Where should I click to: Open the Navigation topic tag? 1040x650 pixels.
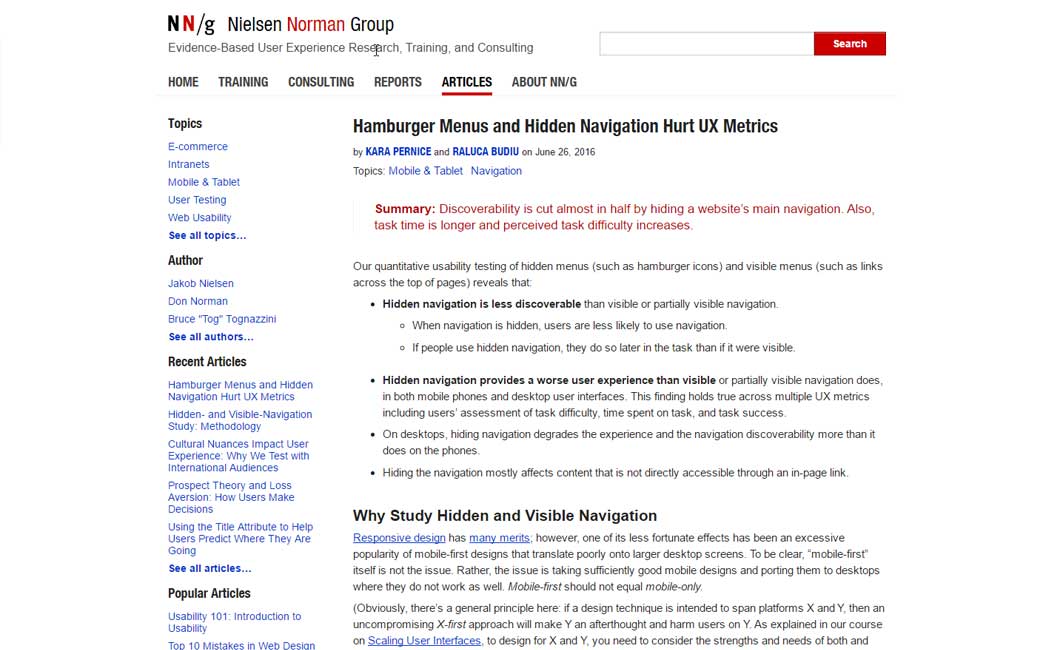(x=496, y=171)
